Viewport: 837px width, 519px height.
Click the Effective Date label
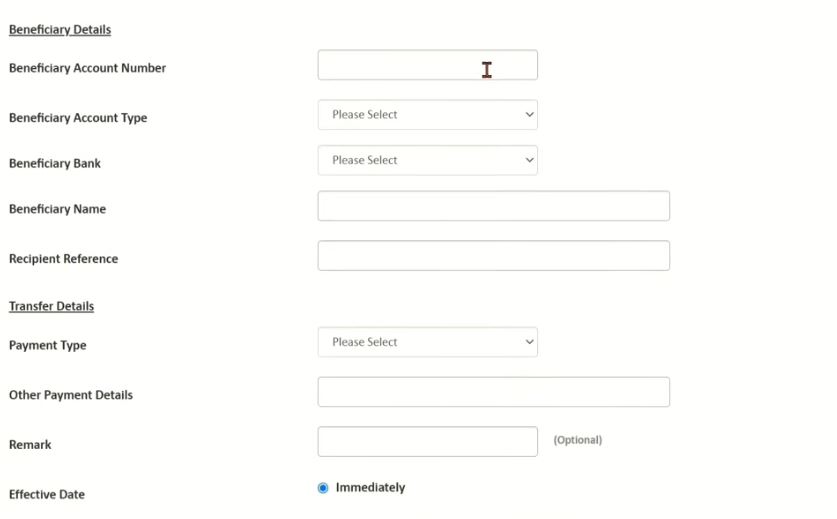47,494
